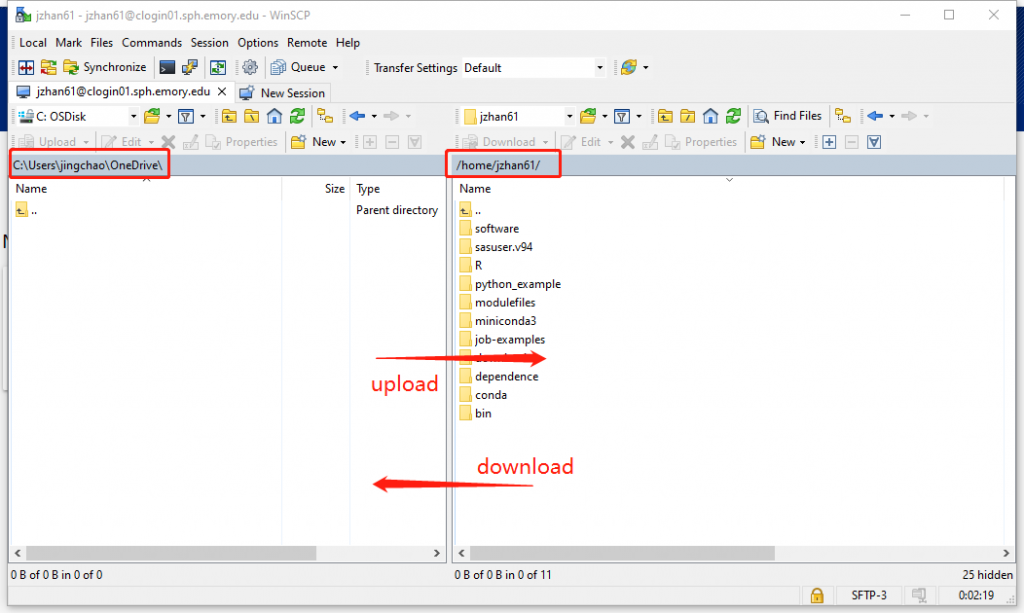Click the Compare Directories toolbar icon
Screen dimensions: 1024x613
point(26,67)
